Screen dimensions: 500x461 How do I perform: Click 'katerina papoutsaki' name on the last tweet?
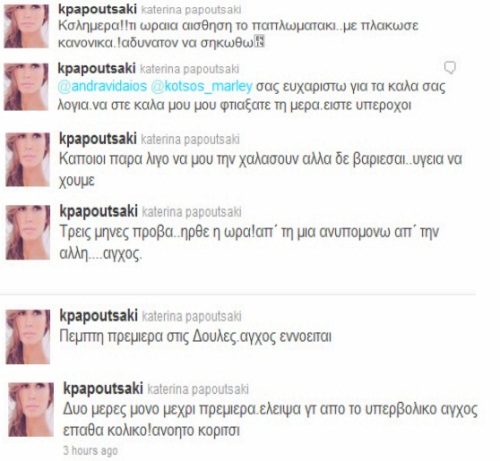click(x=198, y=389)
